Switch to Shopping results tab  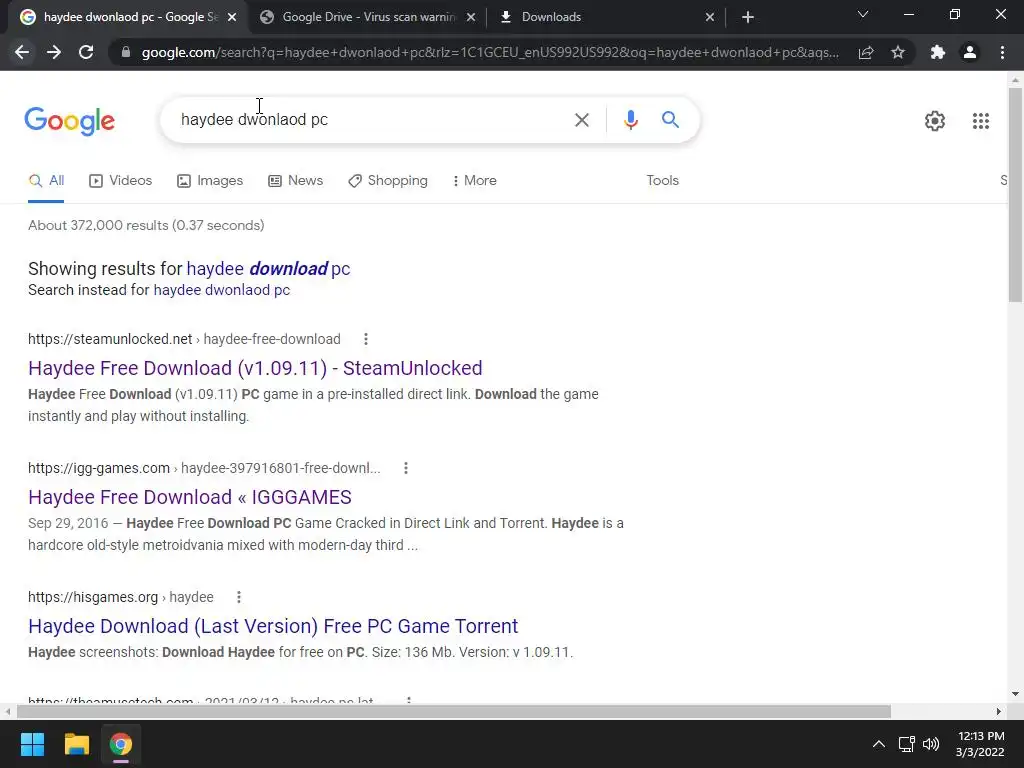(388, 181)
